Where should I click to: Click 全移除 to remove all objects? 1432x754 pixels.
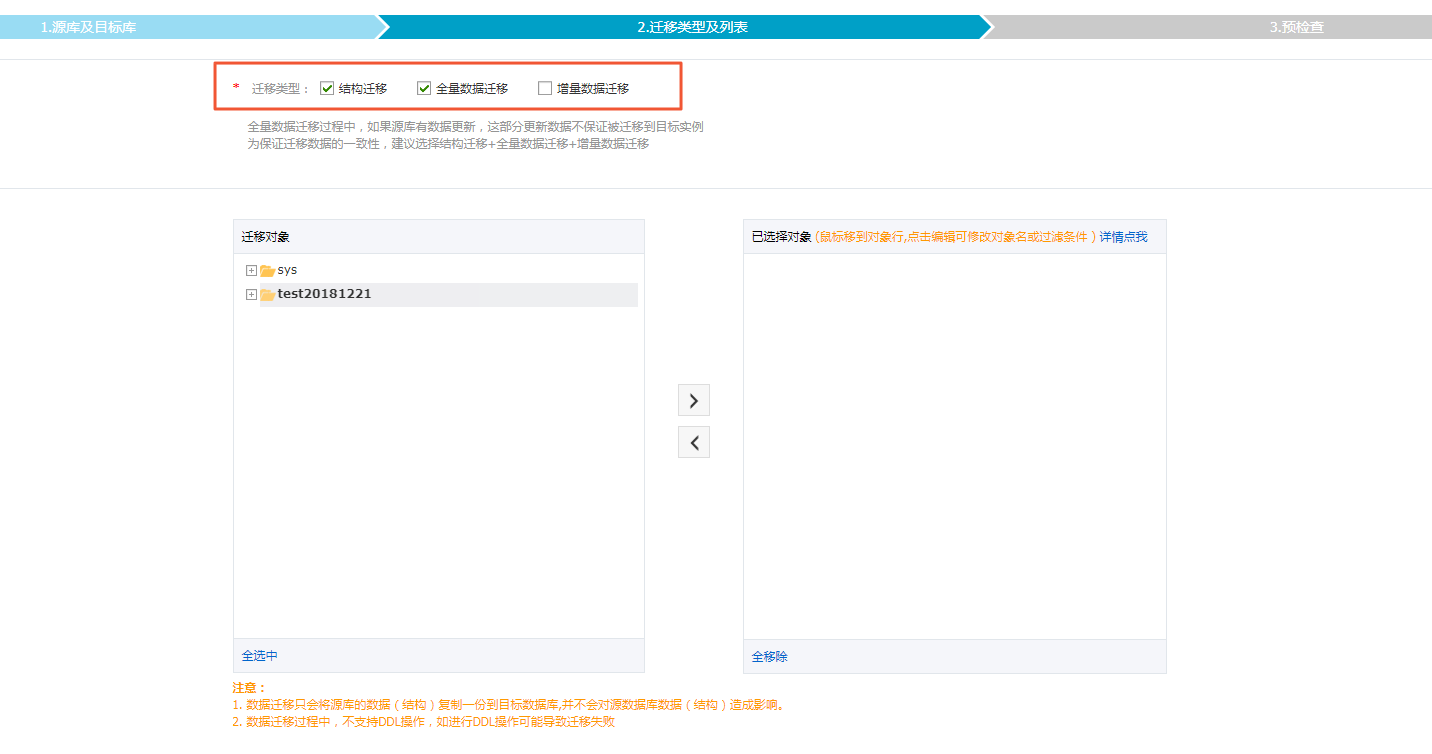[x=770, y=656]
